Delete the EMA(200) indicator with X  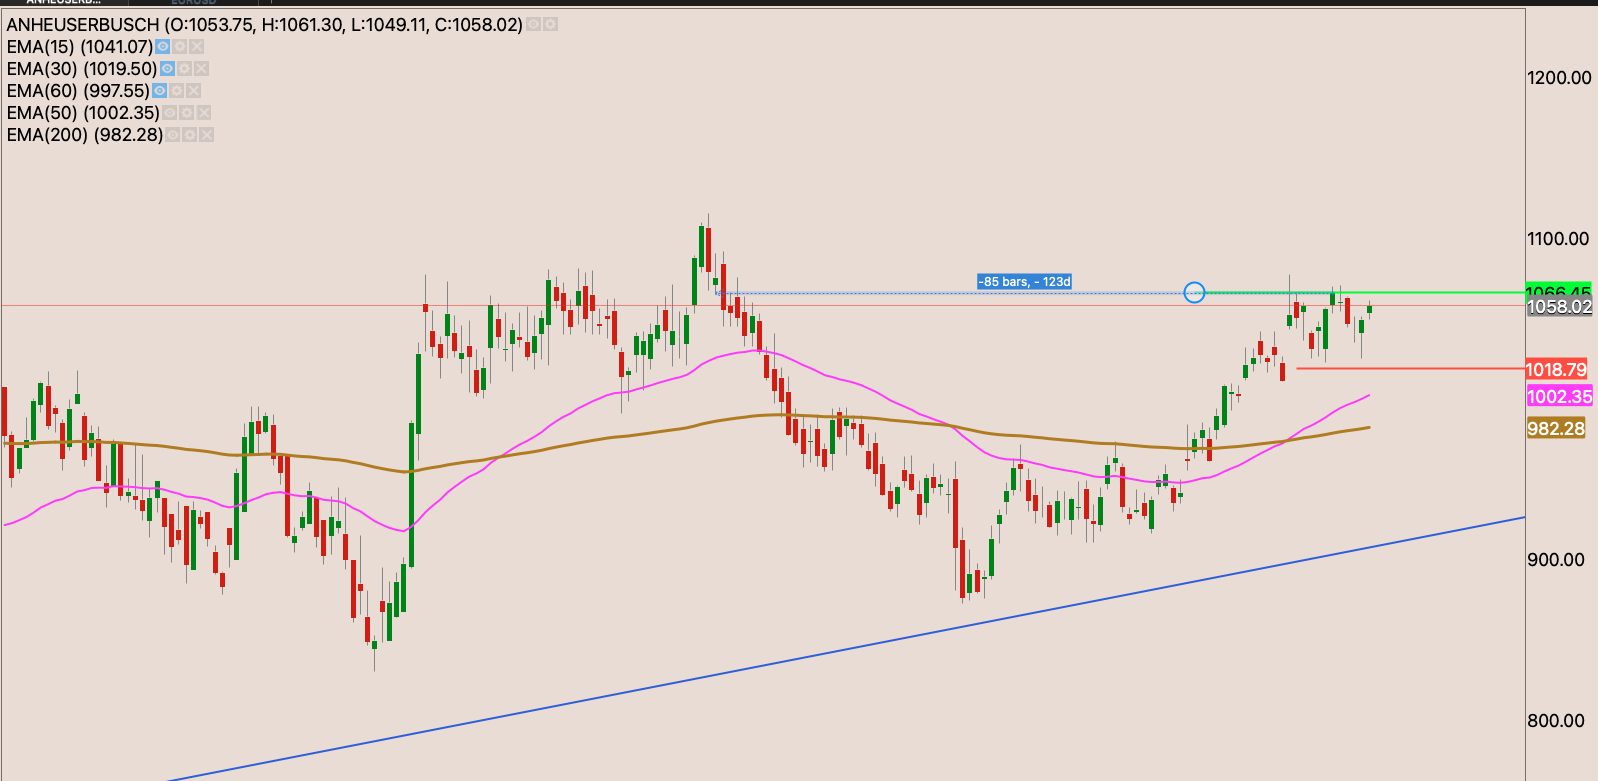pos(207,135)
